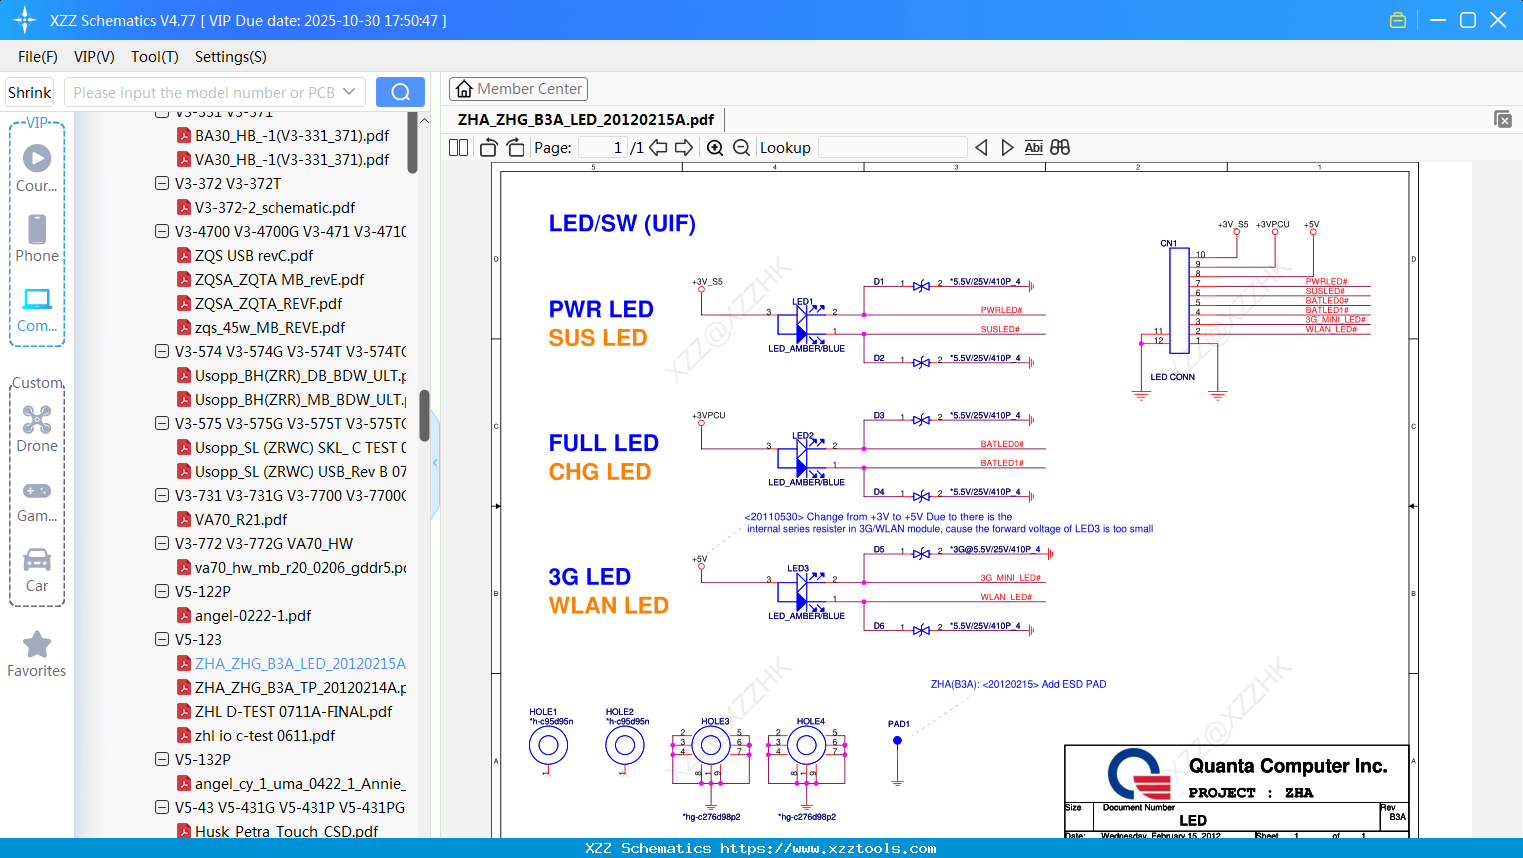
Task: Open BA30_HB_-1(V3-331_371).pdf
Action: pos(292,135)
